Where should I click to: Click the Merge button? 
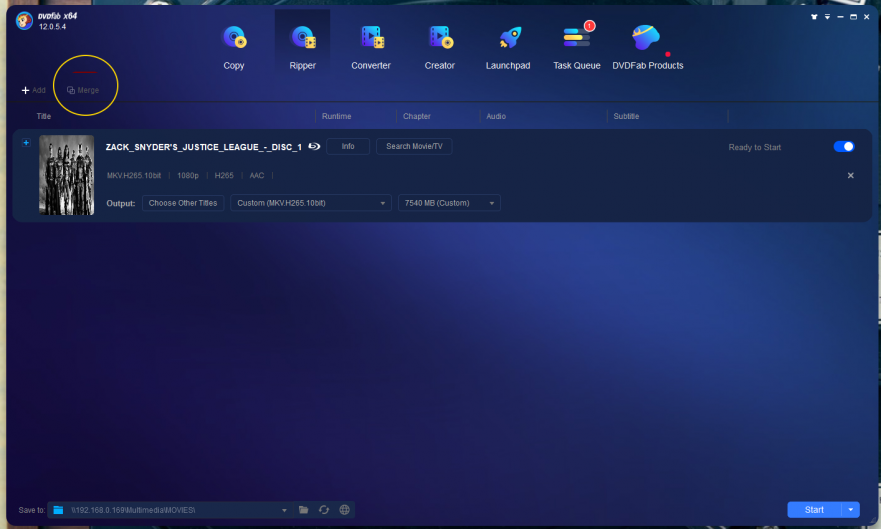[x=83, y=90]
